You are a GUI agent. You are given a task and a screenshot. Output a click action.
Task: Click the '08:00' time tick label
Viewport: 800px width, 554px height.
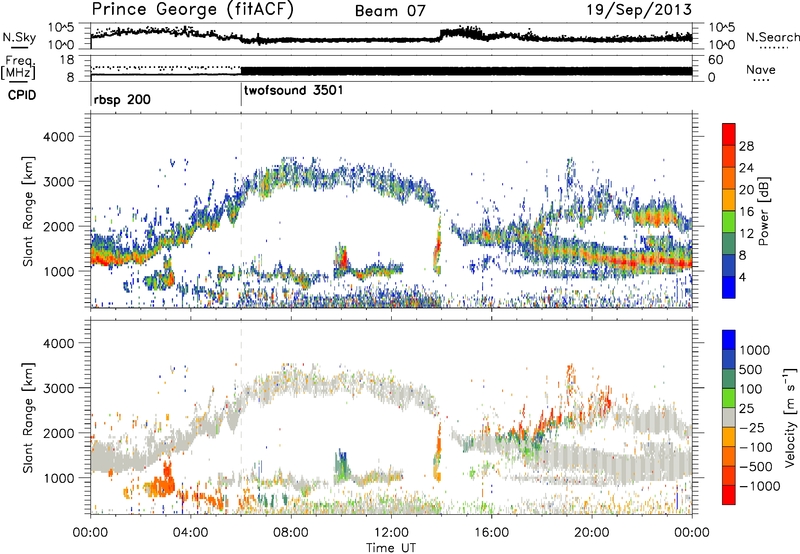pyautogui.click(x=291, y=533)
